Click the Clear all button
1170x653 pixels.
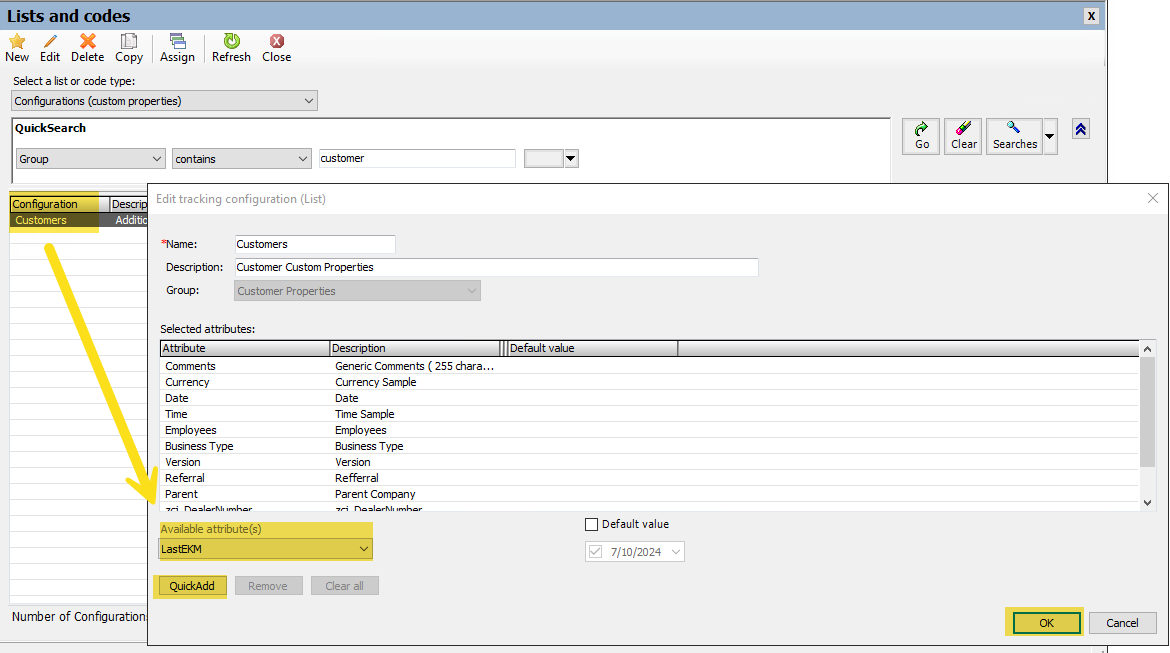point(345,586)
